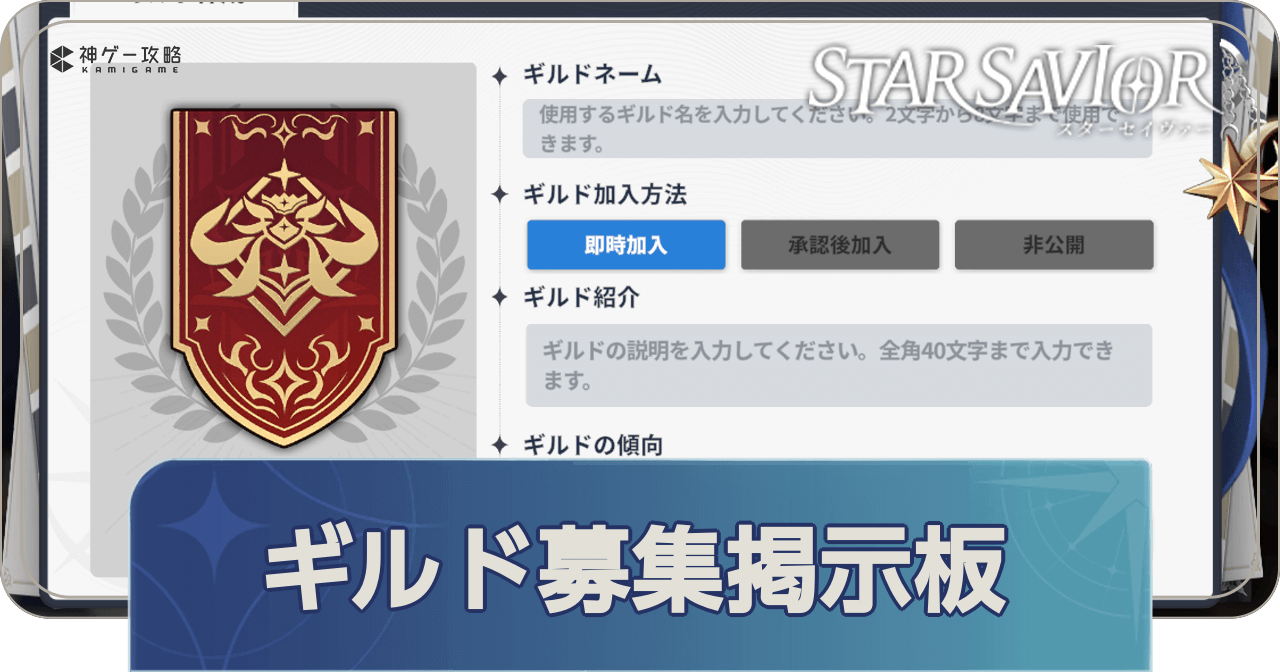1280x672 pixels.
Task: Click the 神ゲー攻略 KAMIGAME logo
Action: (116, 59)
